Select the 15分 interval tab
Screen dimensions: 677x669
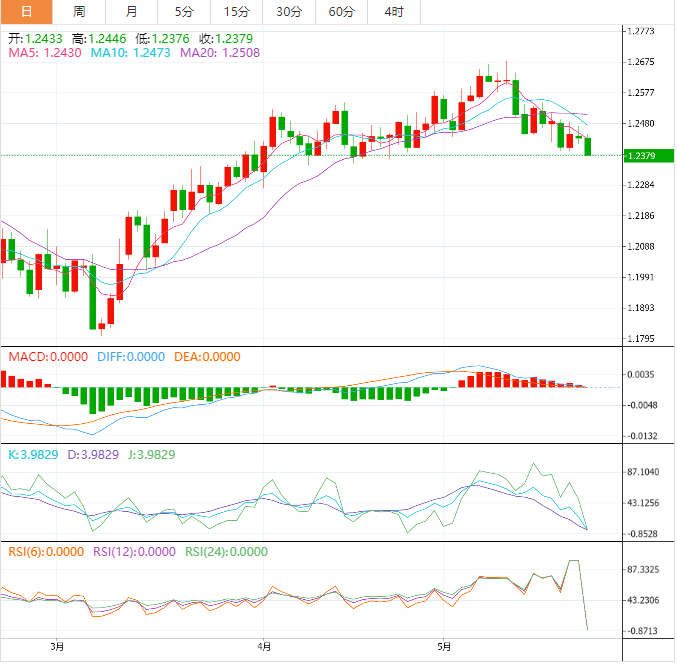(x=236, y=12)
